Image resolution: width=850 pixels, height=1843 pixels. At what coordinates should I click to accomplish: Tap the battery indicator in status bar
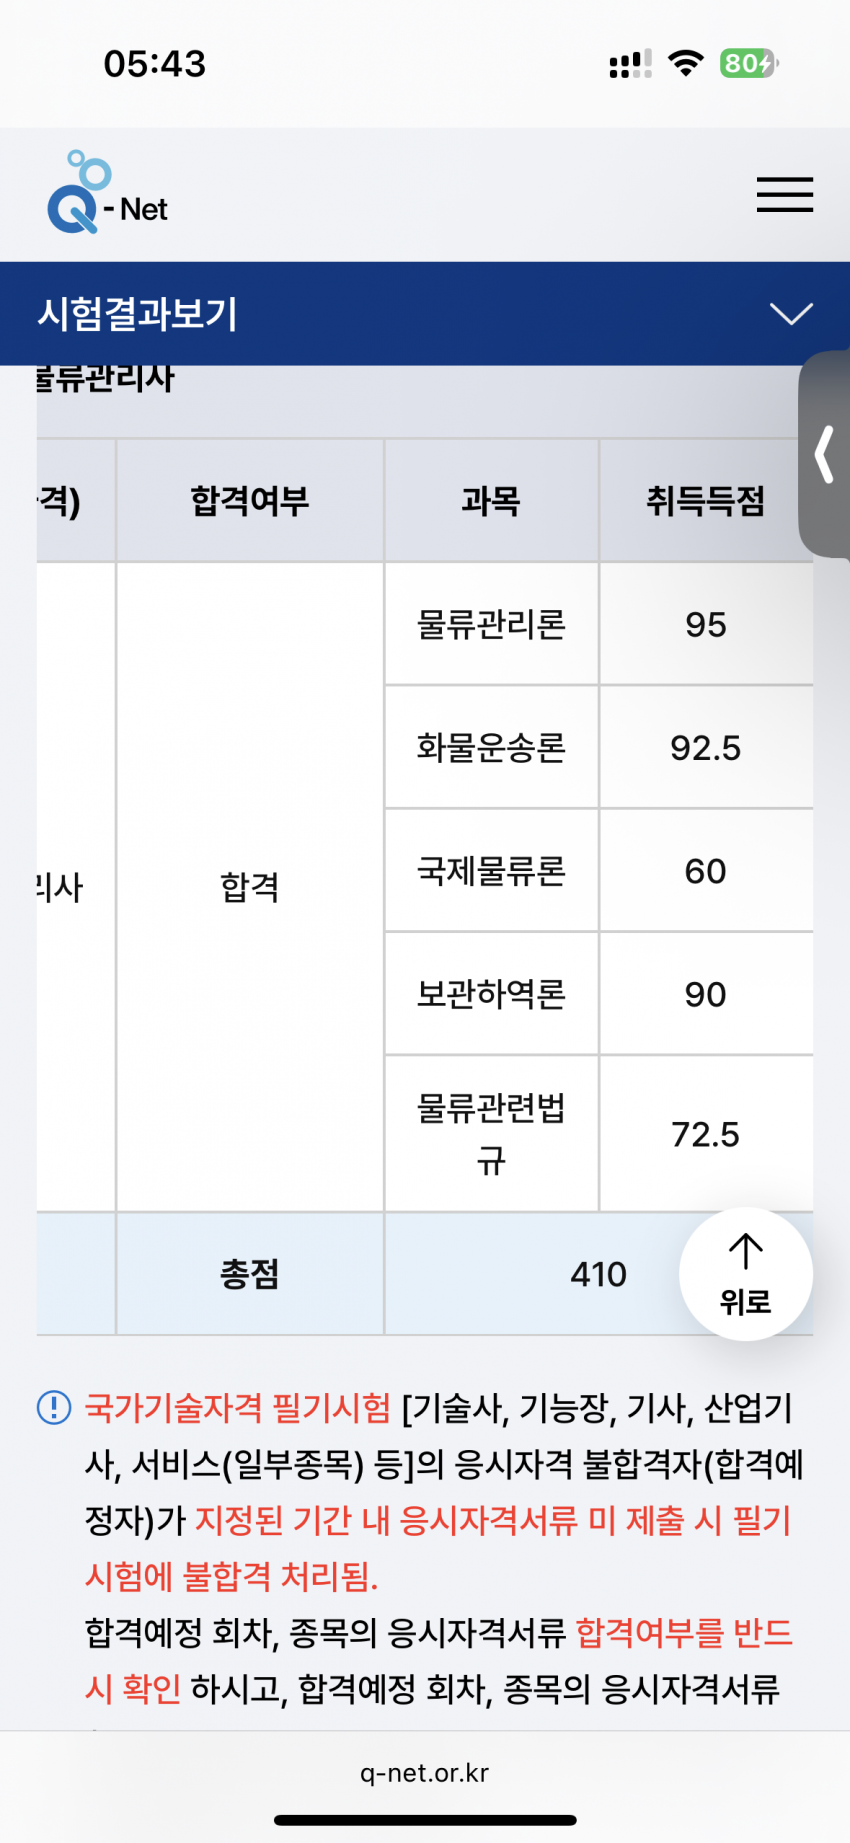[x=748, y=64]
